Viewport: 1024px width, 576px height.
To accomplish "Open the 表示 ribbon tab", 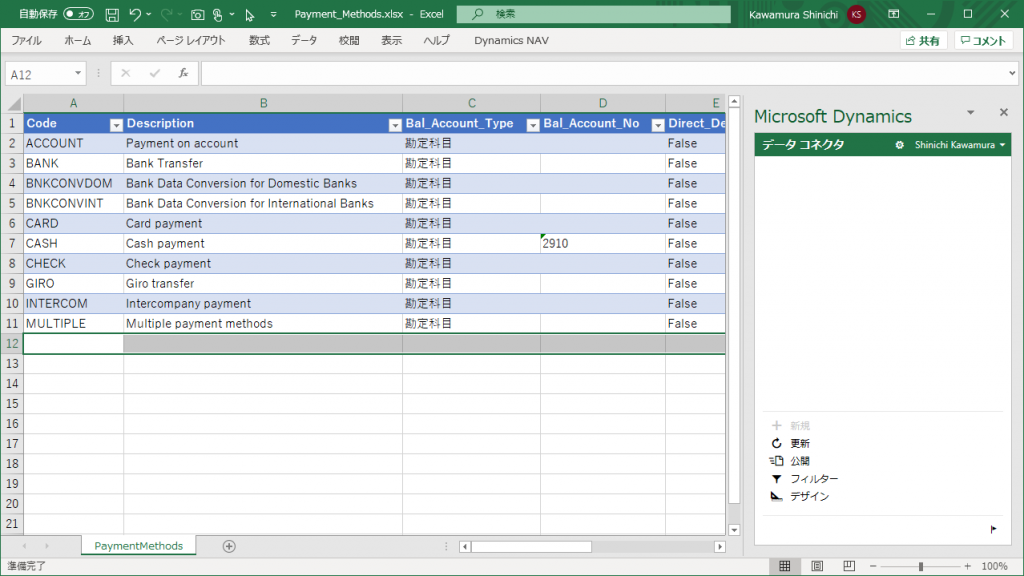I will pyautogui.click(x=392, y=40).
